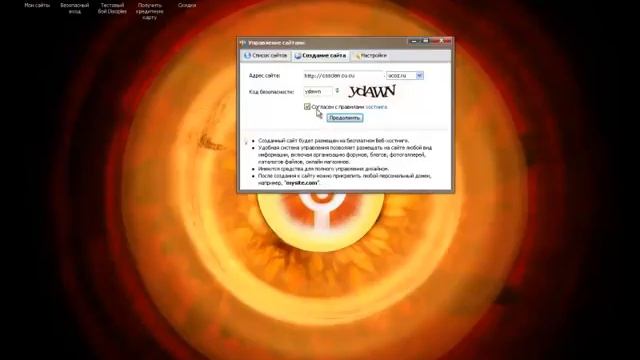Screen dimensions: 640x360
Task: Open the хостинга rules link
Action: 376,107
